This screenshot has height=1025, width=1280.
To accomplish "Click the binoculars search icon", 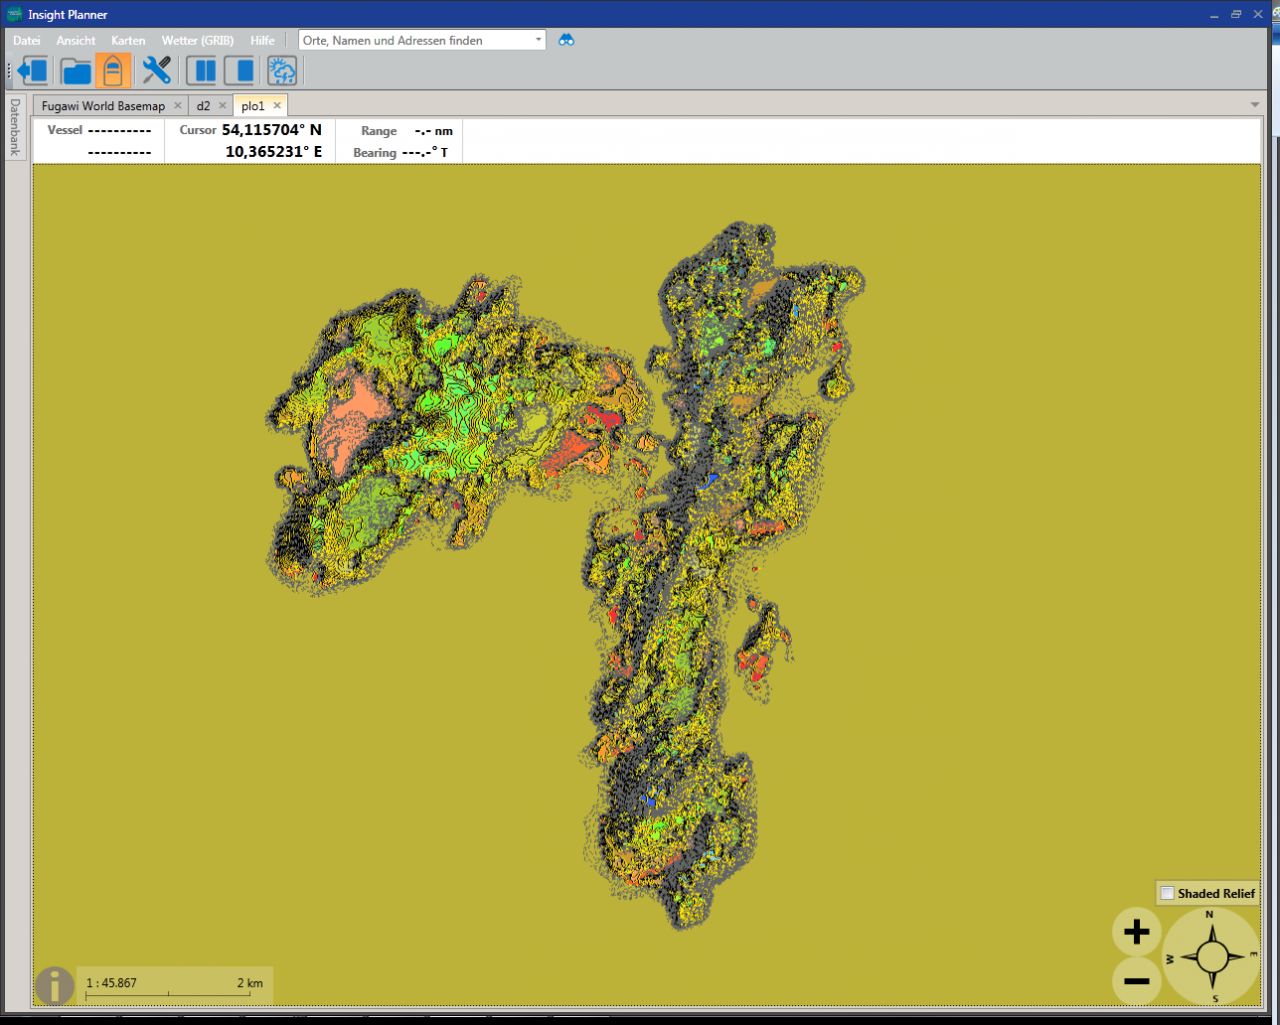I will [x=566, y=40].
